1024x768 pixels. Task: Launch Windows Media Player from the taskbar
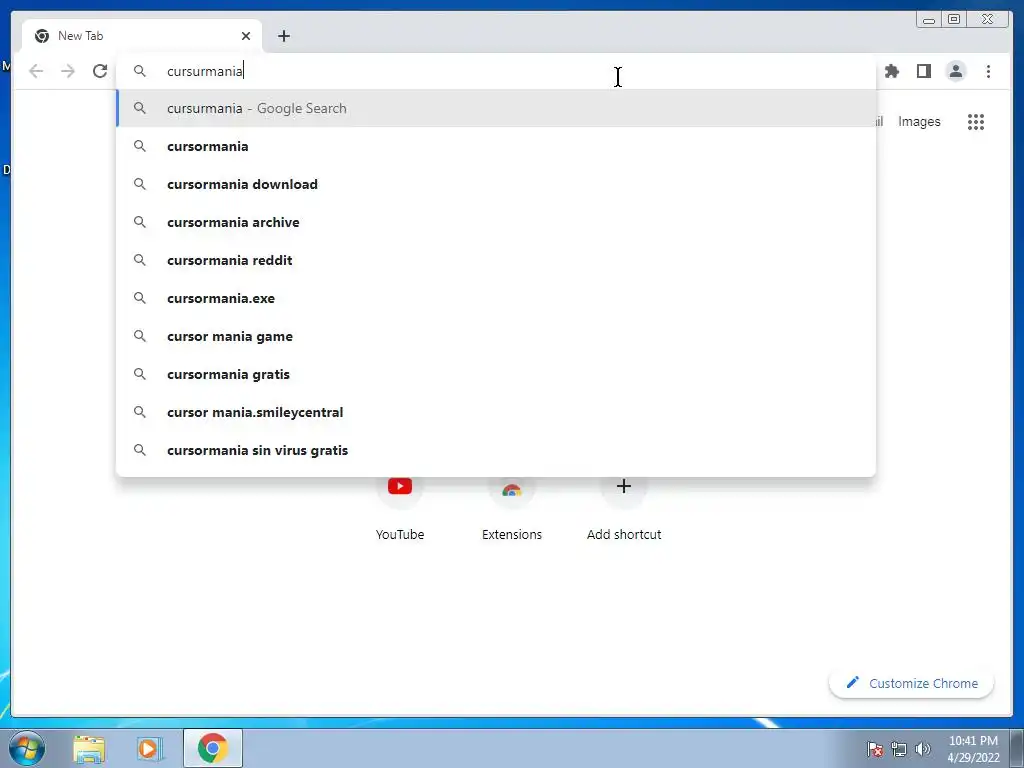tap(150, 748)
